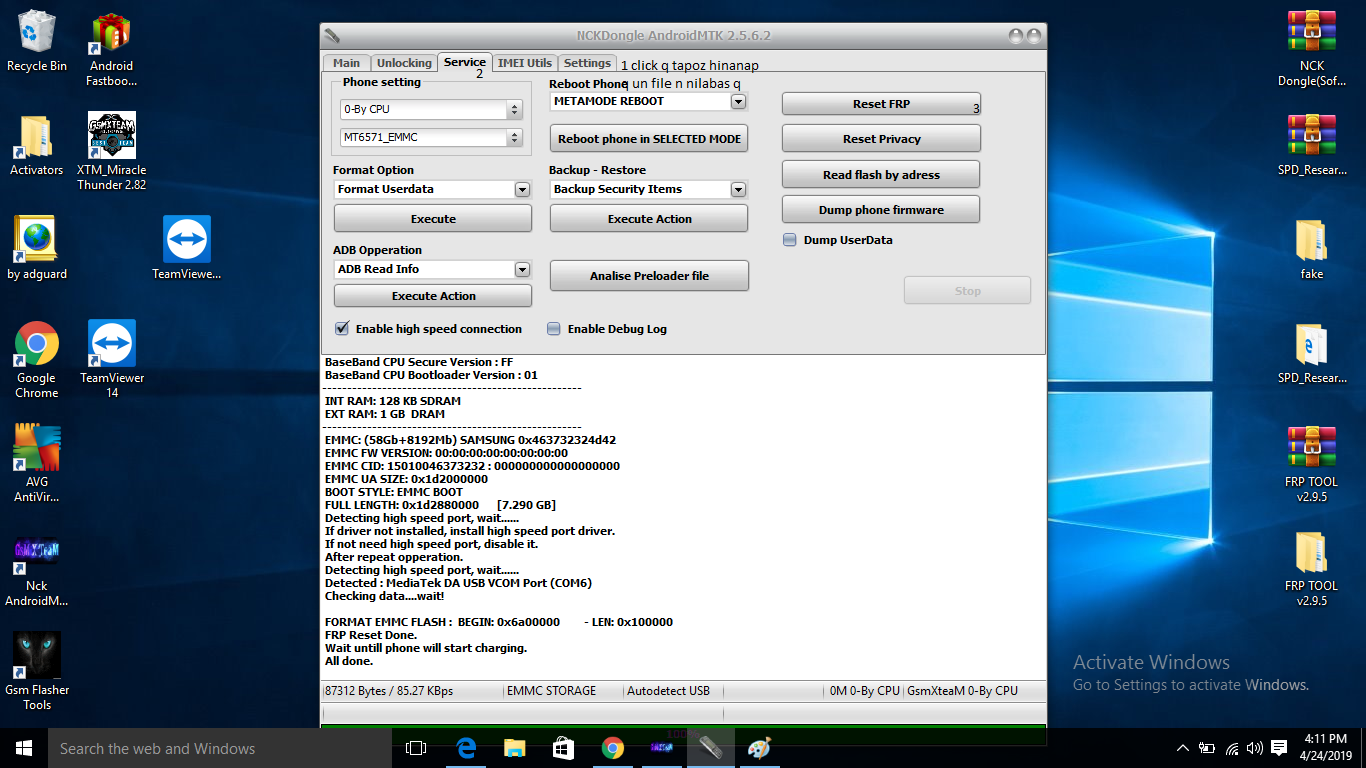1366x768 pixels.
Task: Open File Explorer from the taskbar
Action: point(514,748)
